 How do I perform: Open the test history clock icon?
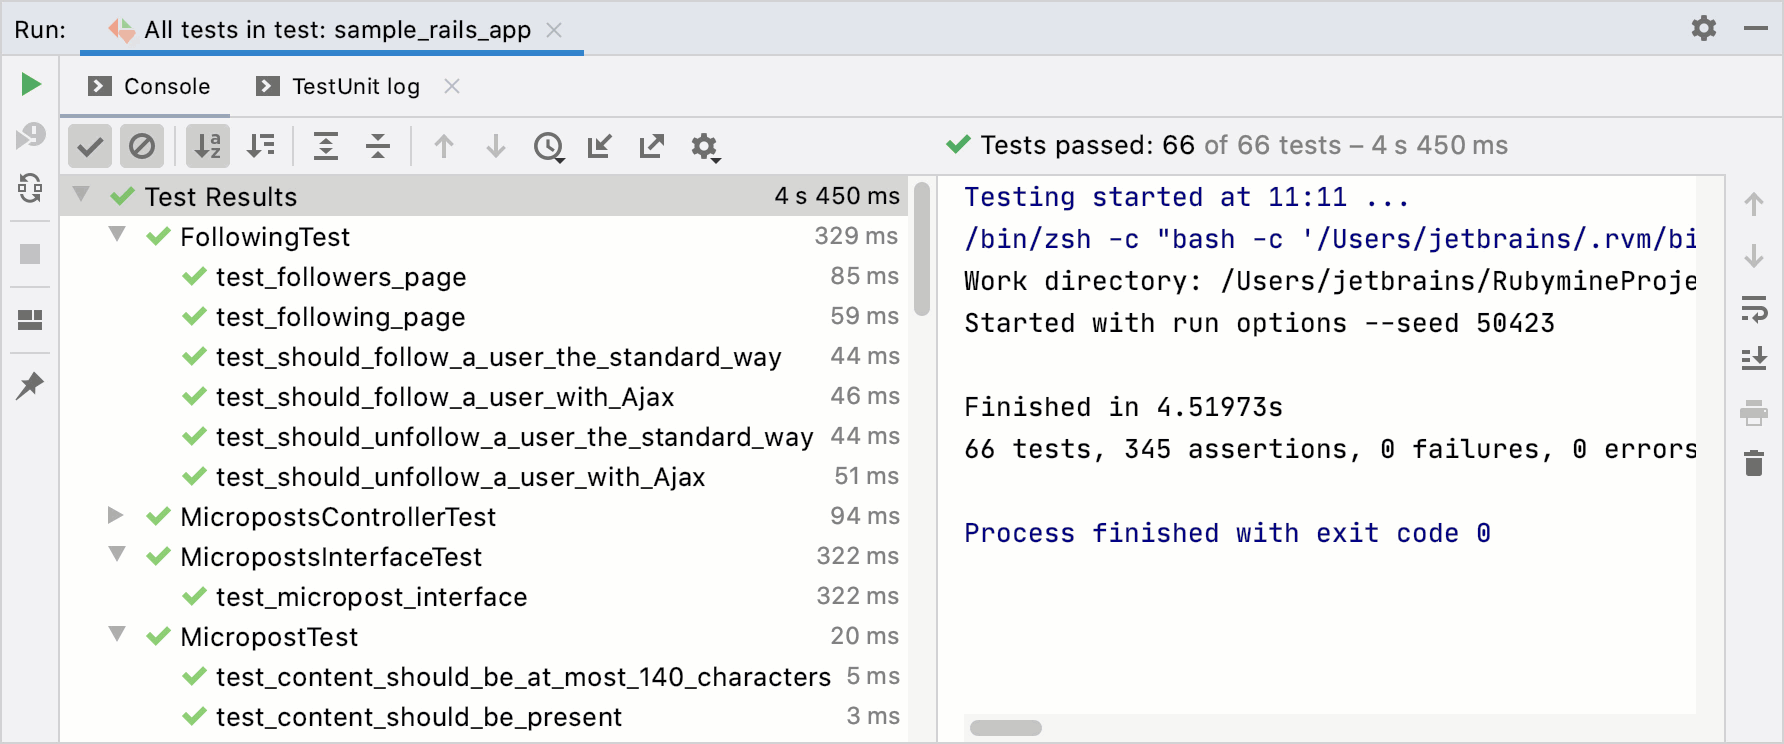(548, 147)
